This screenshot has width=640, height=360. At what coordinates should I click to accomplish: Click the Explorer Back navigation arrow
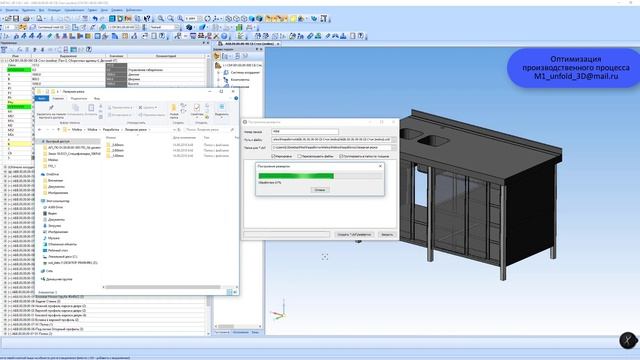point(40,129)
